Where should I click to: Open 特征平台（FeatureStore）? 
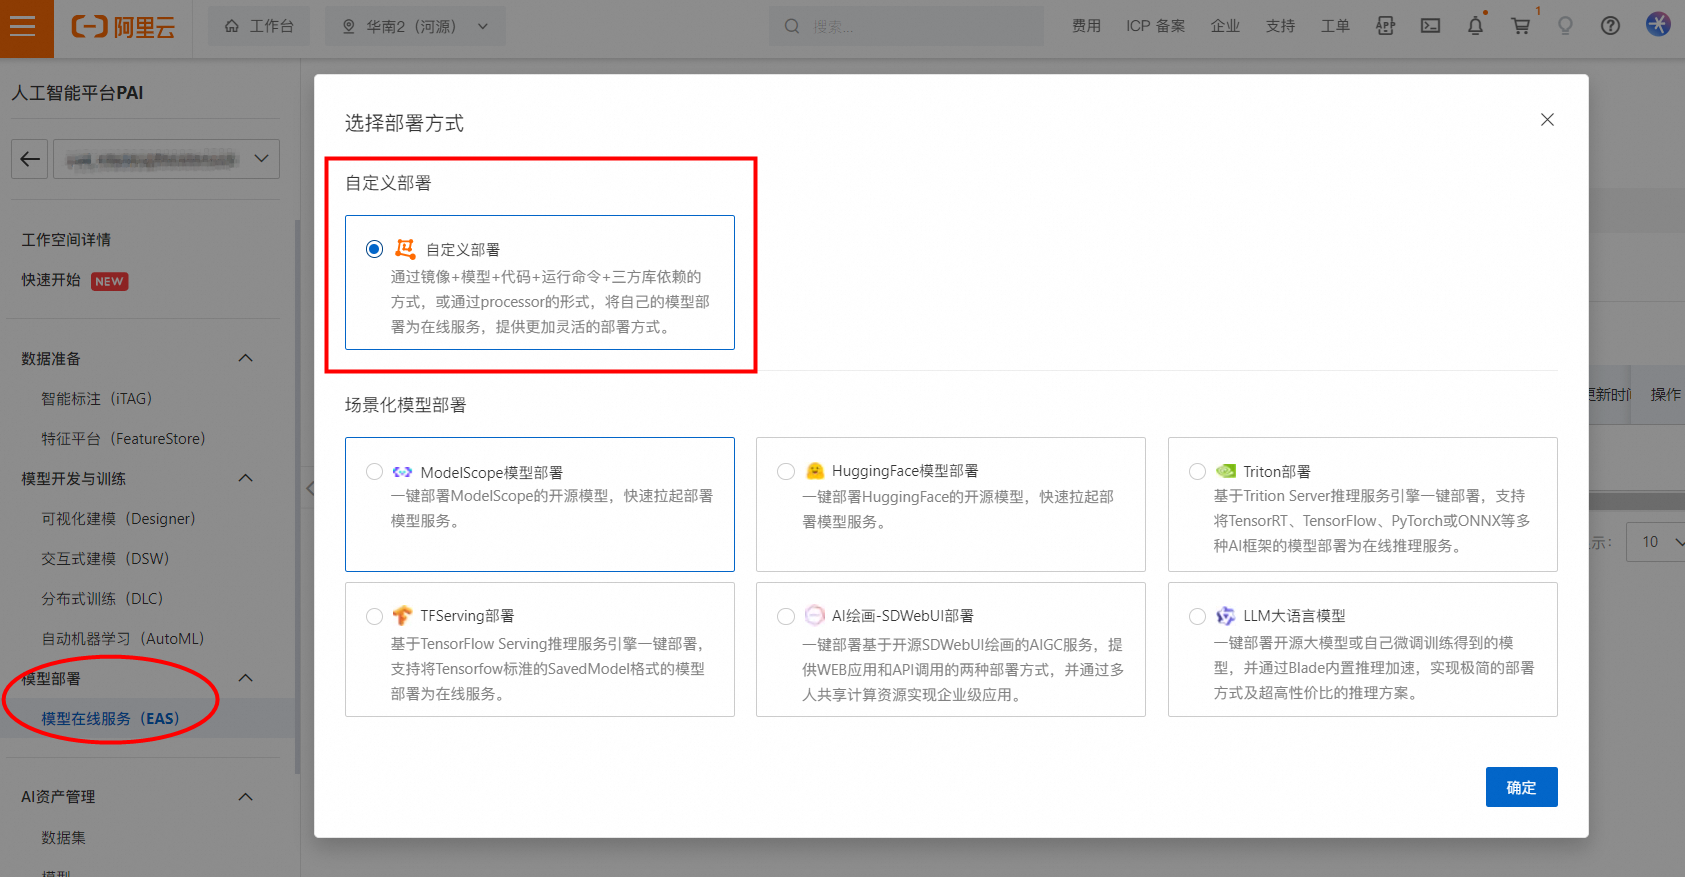(123, 439)
